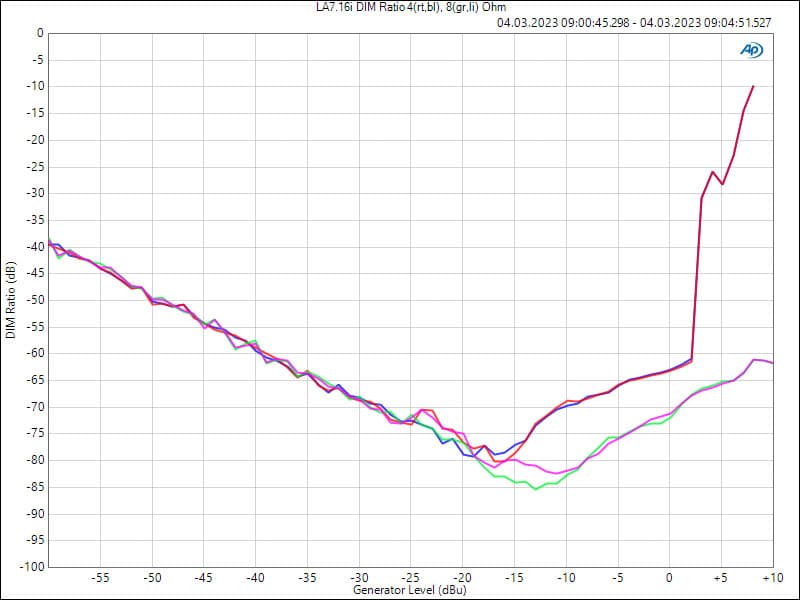
Task: Click the "+5" tick on the x-axis
Action: click(719, 578)
